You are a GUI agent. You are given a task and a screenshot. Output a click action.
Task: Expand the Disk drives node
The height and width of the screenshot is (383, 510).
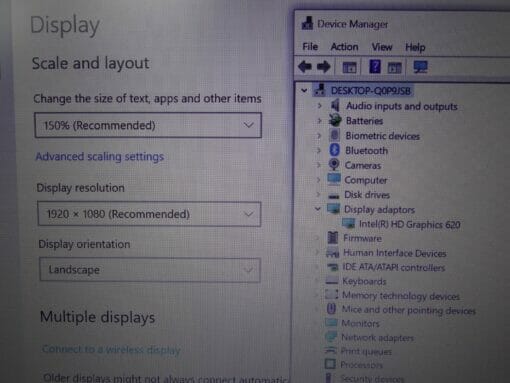[318, 194]
